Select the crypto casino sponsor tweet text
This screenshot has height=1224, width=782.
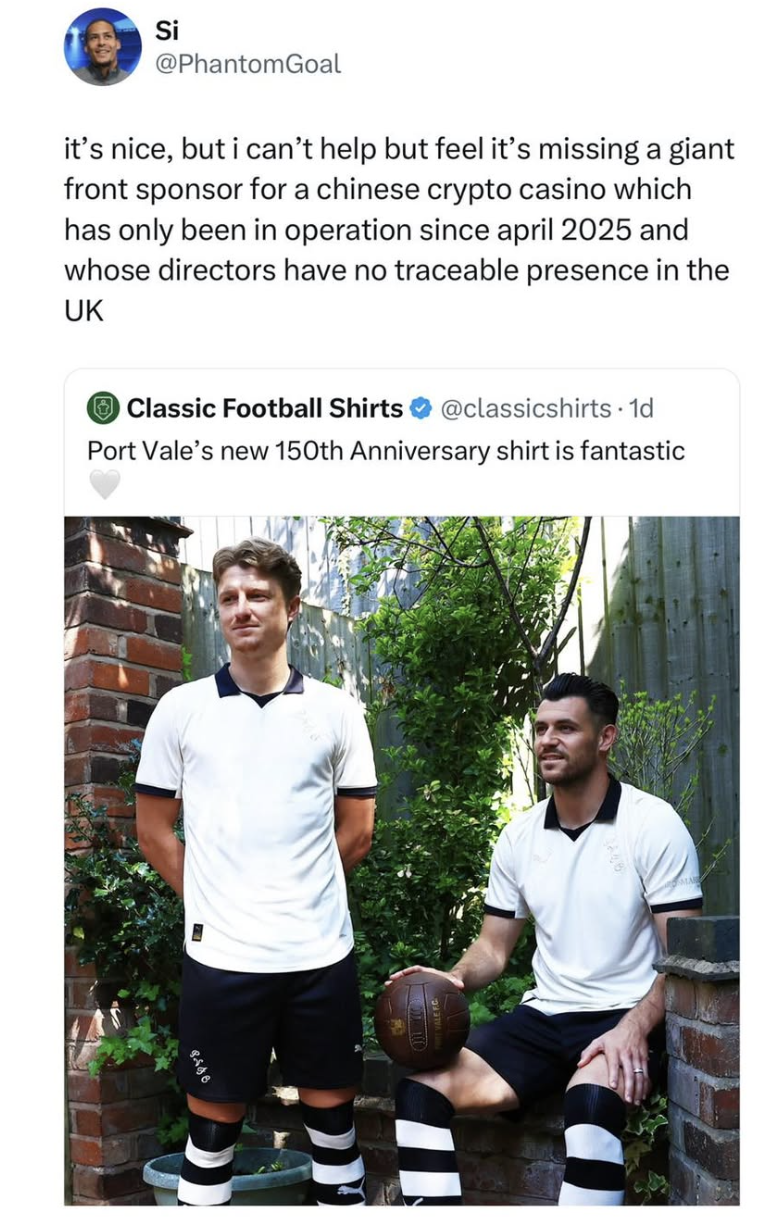[398, 229]
